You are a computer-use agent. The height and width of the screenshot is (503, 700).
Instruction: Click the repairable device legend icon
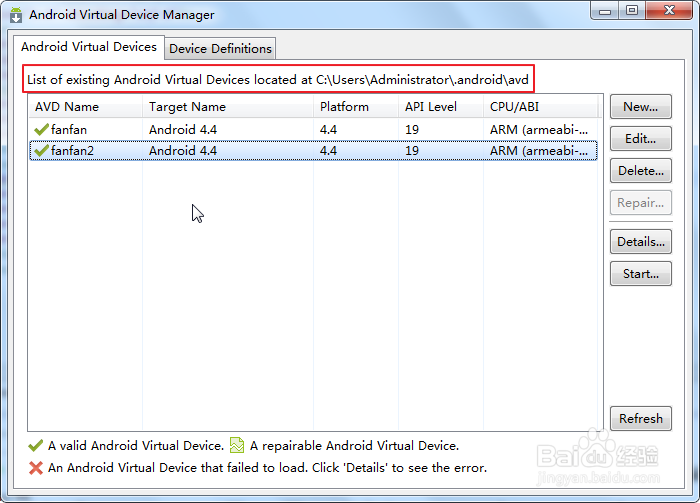coord(237,446)
